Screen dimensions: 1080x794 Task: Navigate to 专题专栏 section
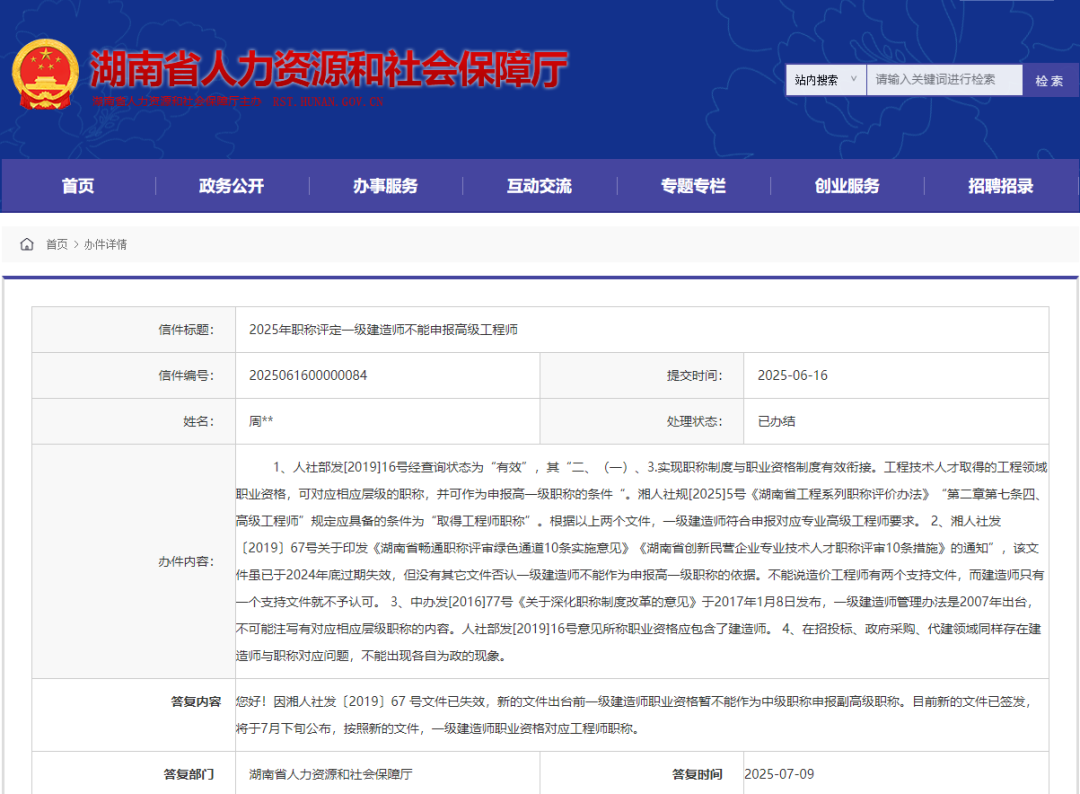tap(693, 186)
